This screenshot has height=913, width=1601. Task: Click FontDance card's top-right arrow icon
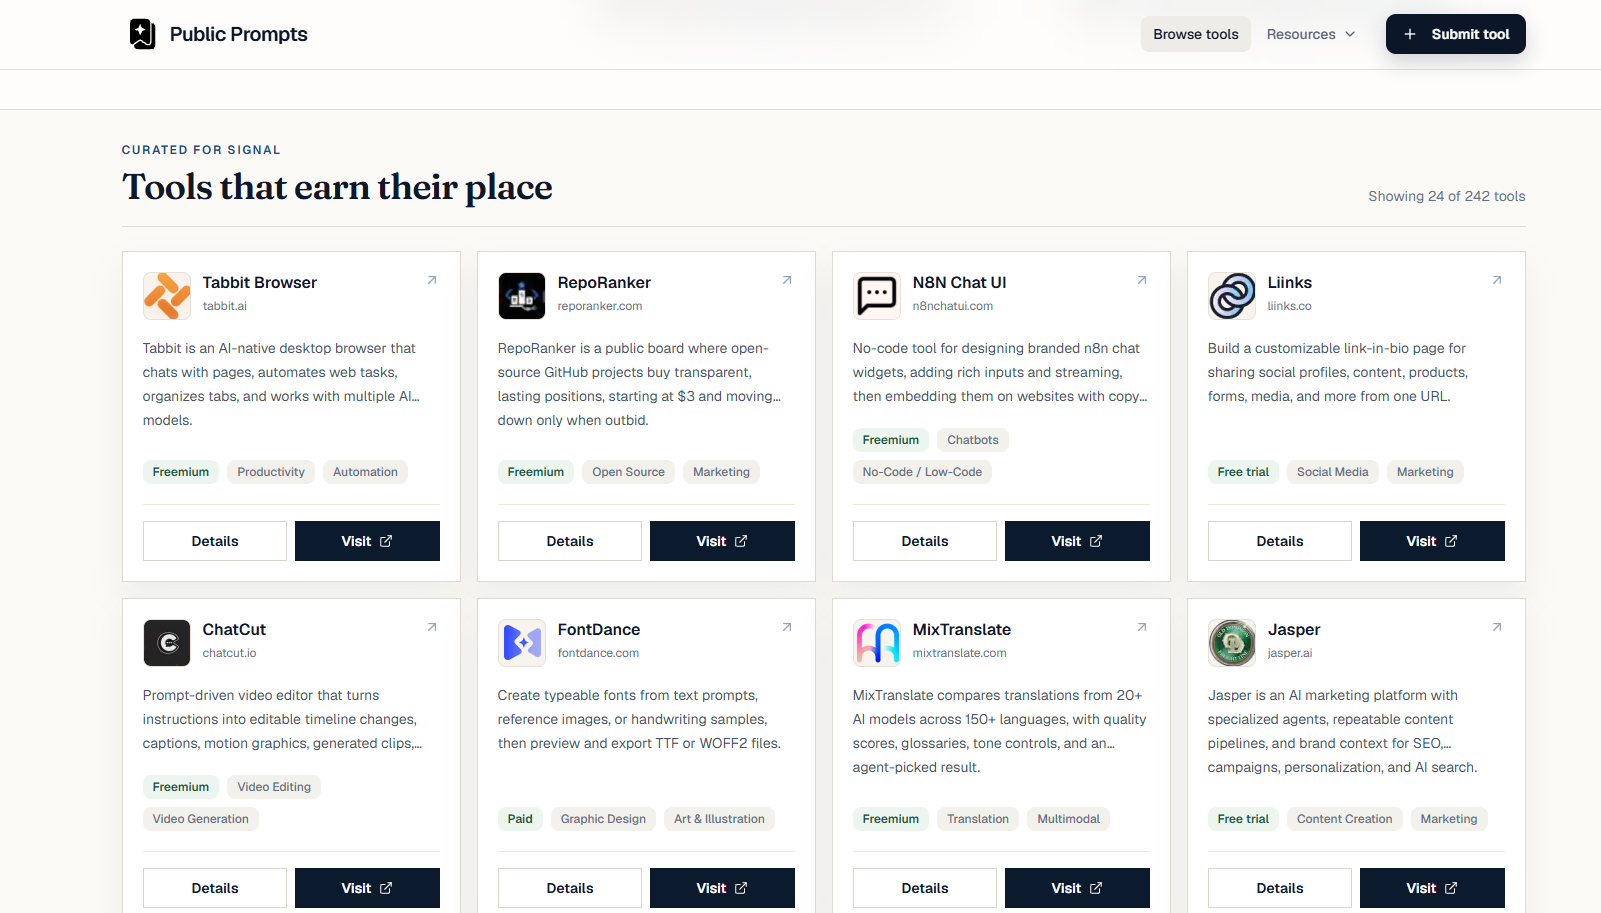pos(787,627)
